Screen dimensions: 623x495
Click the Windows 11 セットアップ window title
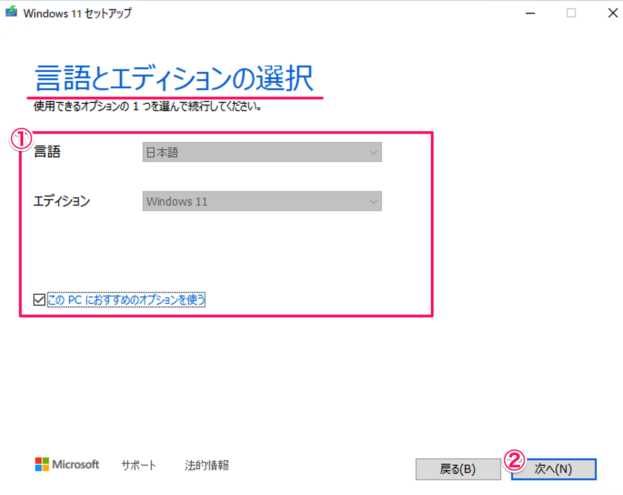pos(77,14)
